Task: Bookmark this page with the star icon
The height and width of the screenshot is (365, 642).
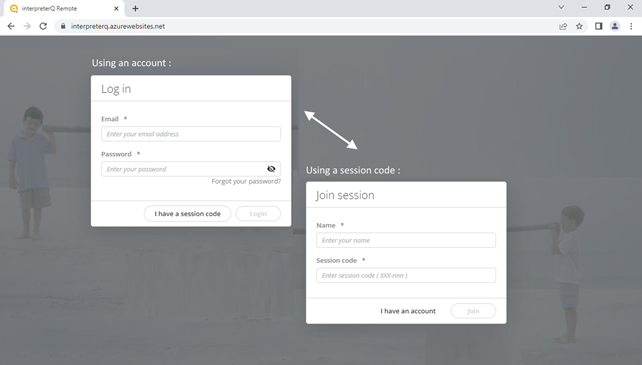Action: (x=579, y=26)
